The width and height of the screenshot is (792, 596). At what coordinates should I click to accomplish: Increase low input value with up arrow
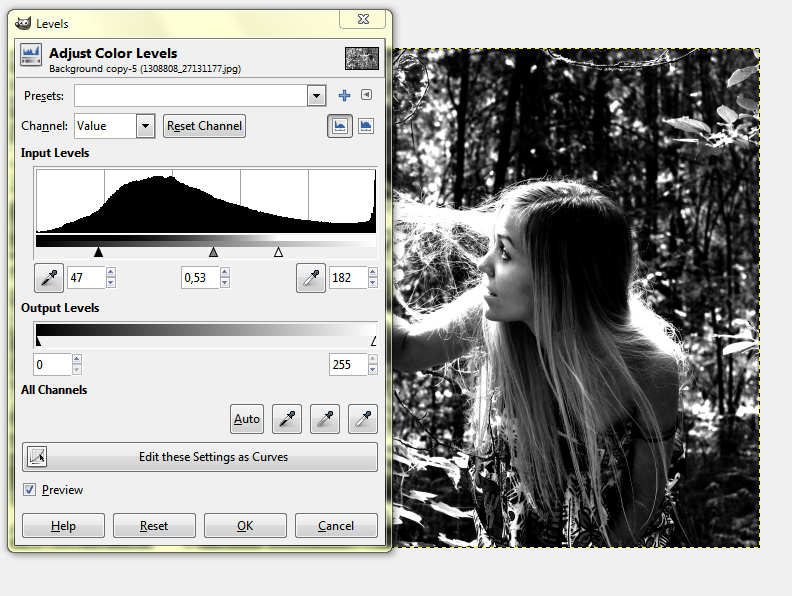(x=111, y=272)
